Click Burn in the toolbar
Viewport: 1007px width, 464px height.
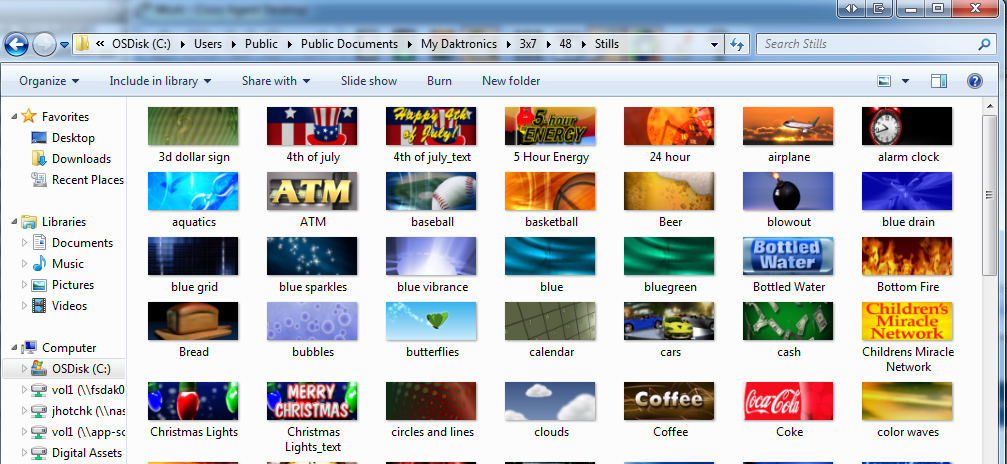point(439,81)
